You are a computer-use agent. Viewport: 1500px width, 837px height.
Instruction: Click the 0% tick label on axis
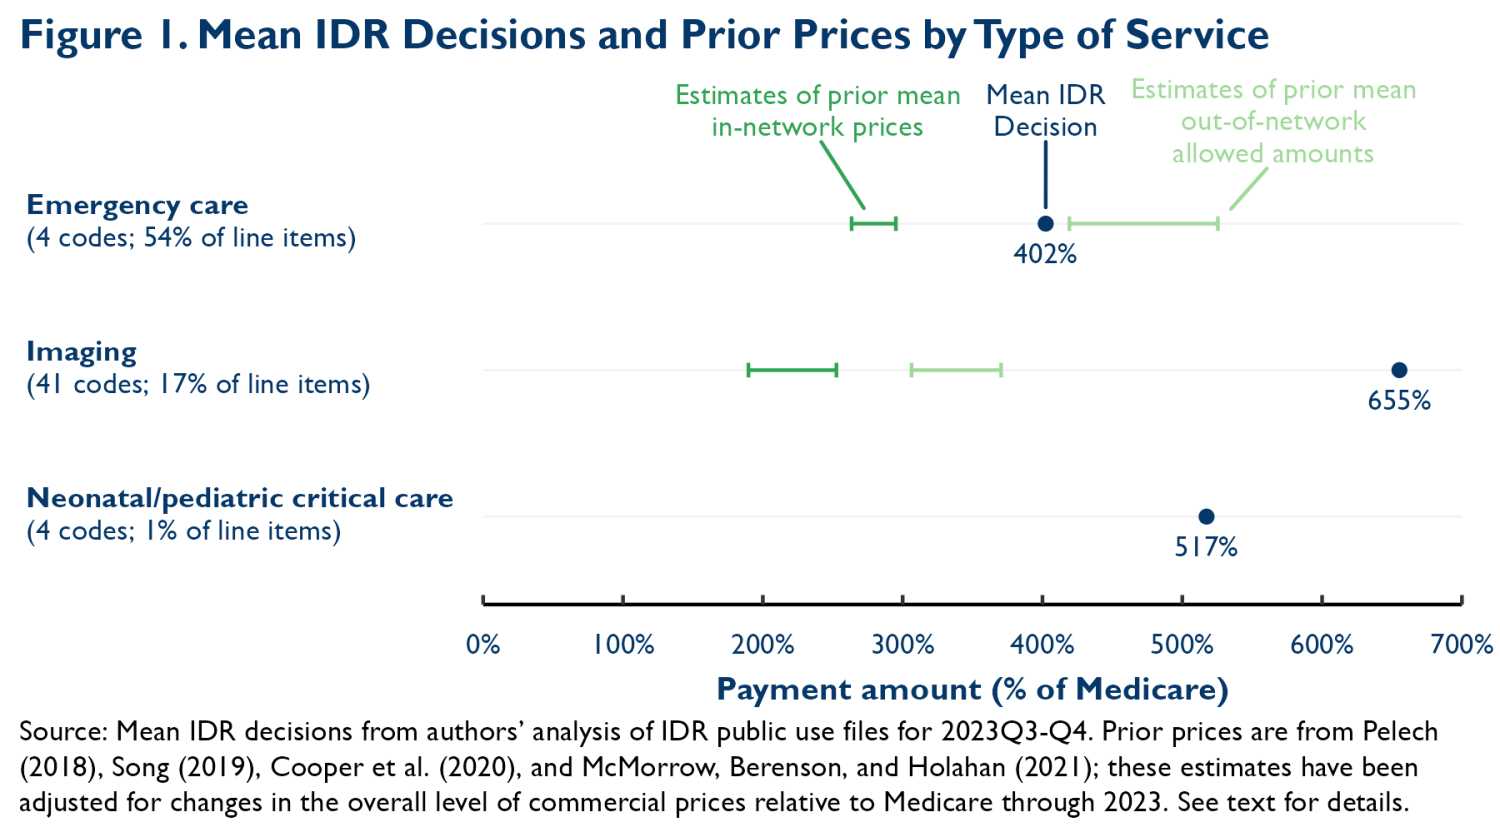pyautogui.click(x=483, y=645)
